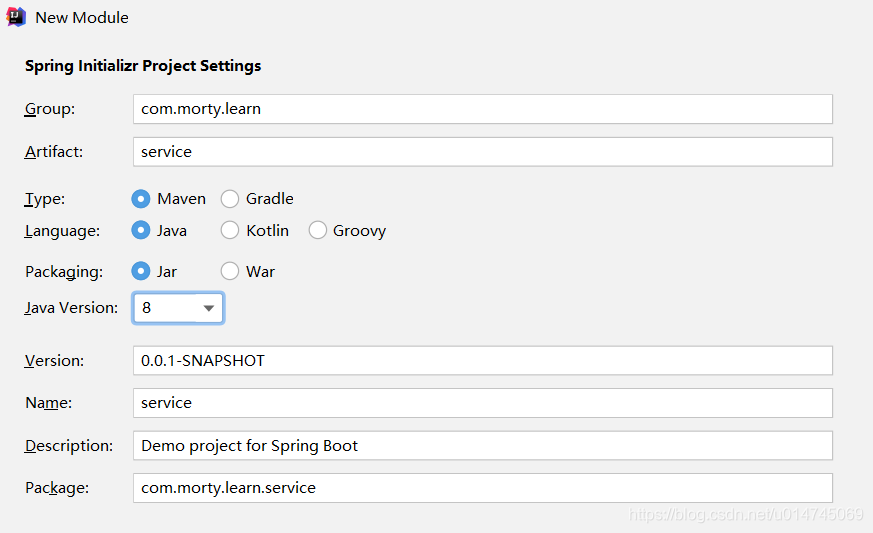The image size is (873, 533).
Task: Click the Description text field
Action: 482,446
